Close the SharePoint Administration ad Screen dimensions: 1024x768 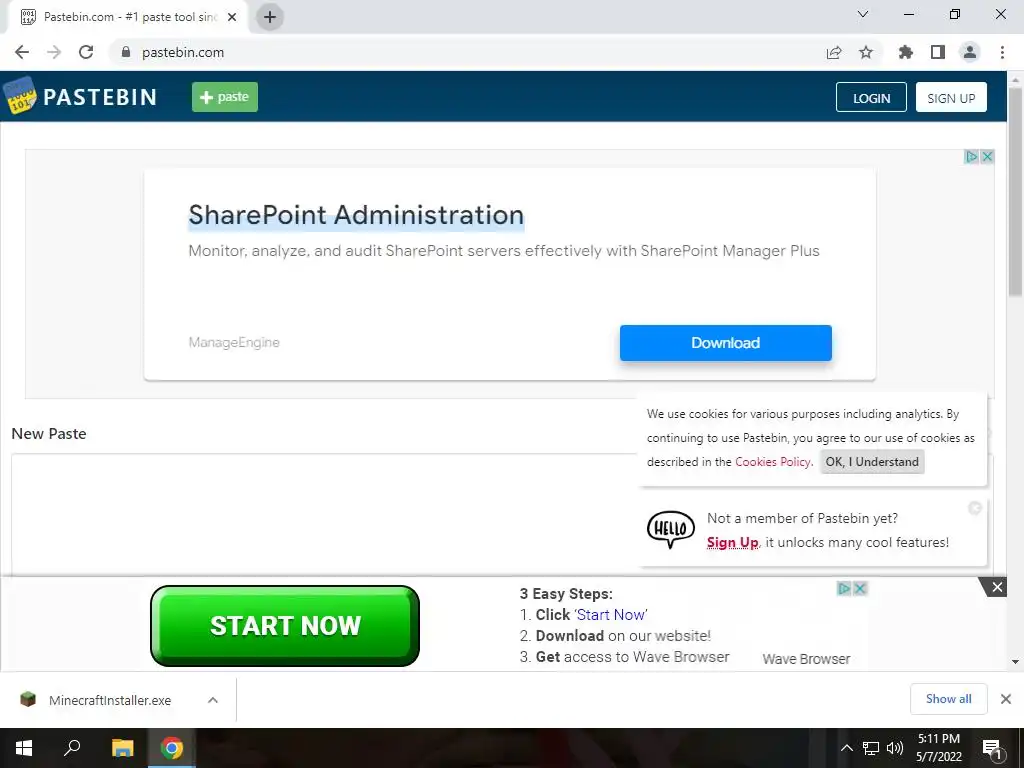coord(987,157)
